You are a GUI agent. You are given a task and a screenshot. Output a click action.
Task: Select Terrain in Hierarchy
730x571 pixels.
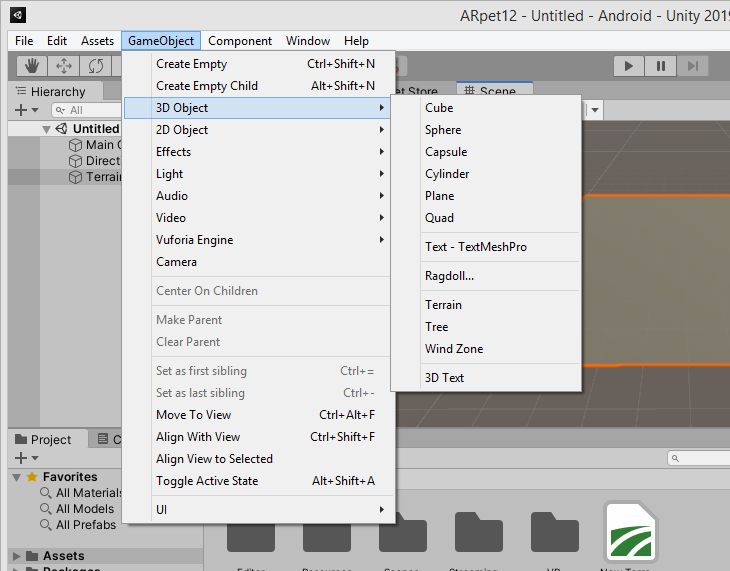tap(65, 177)
